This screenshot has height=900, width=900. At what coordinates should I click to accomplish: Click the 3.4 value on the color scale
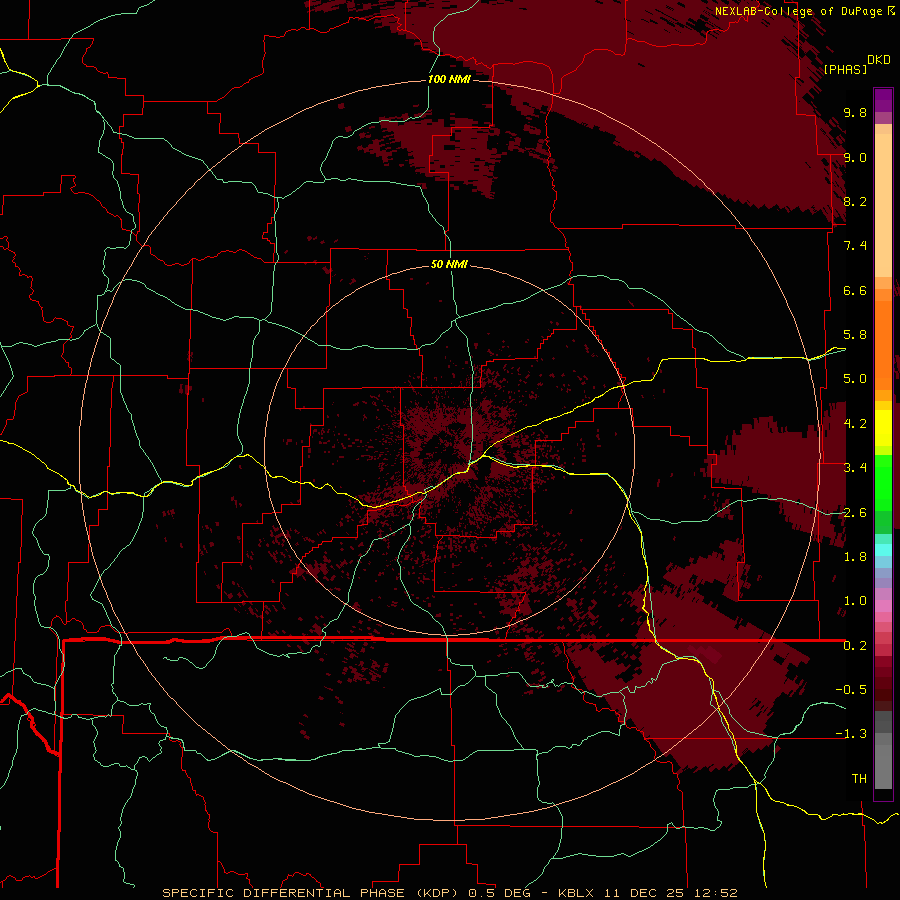click(x=855, y=468)
